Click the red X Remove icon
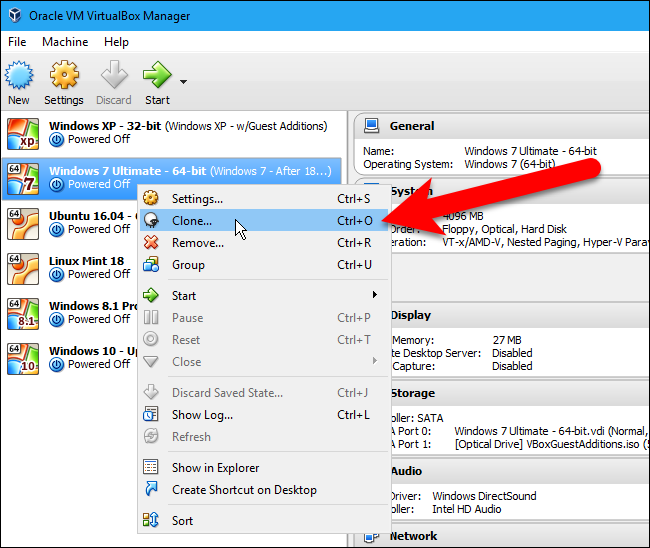The image size is (650, 548). [x=151, y=242]
